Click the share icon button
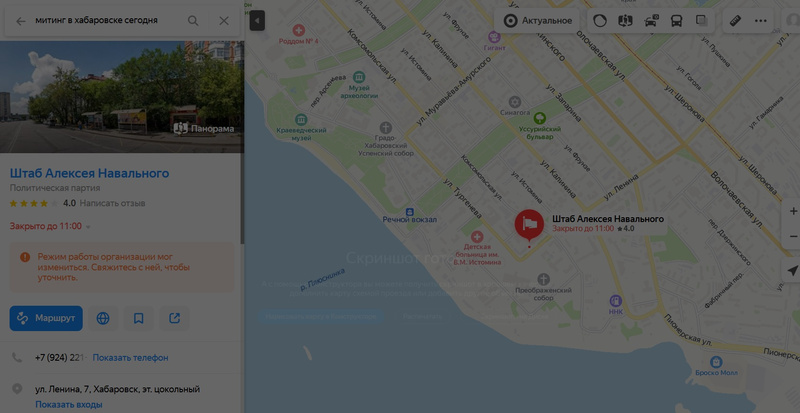Screen dimensions: 800x413 pos(174,319)
